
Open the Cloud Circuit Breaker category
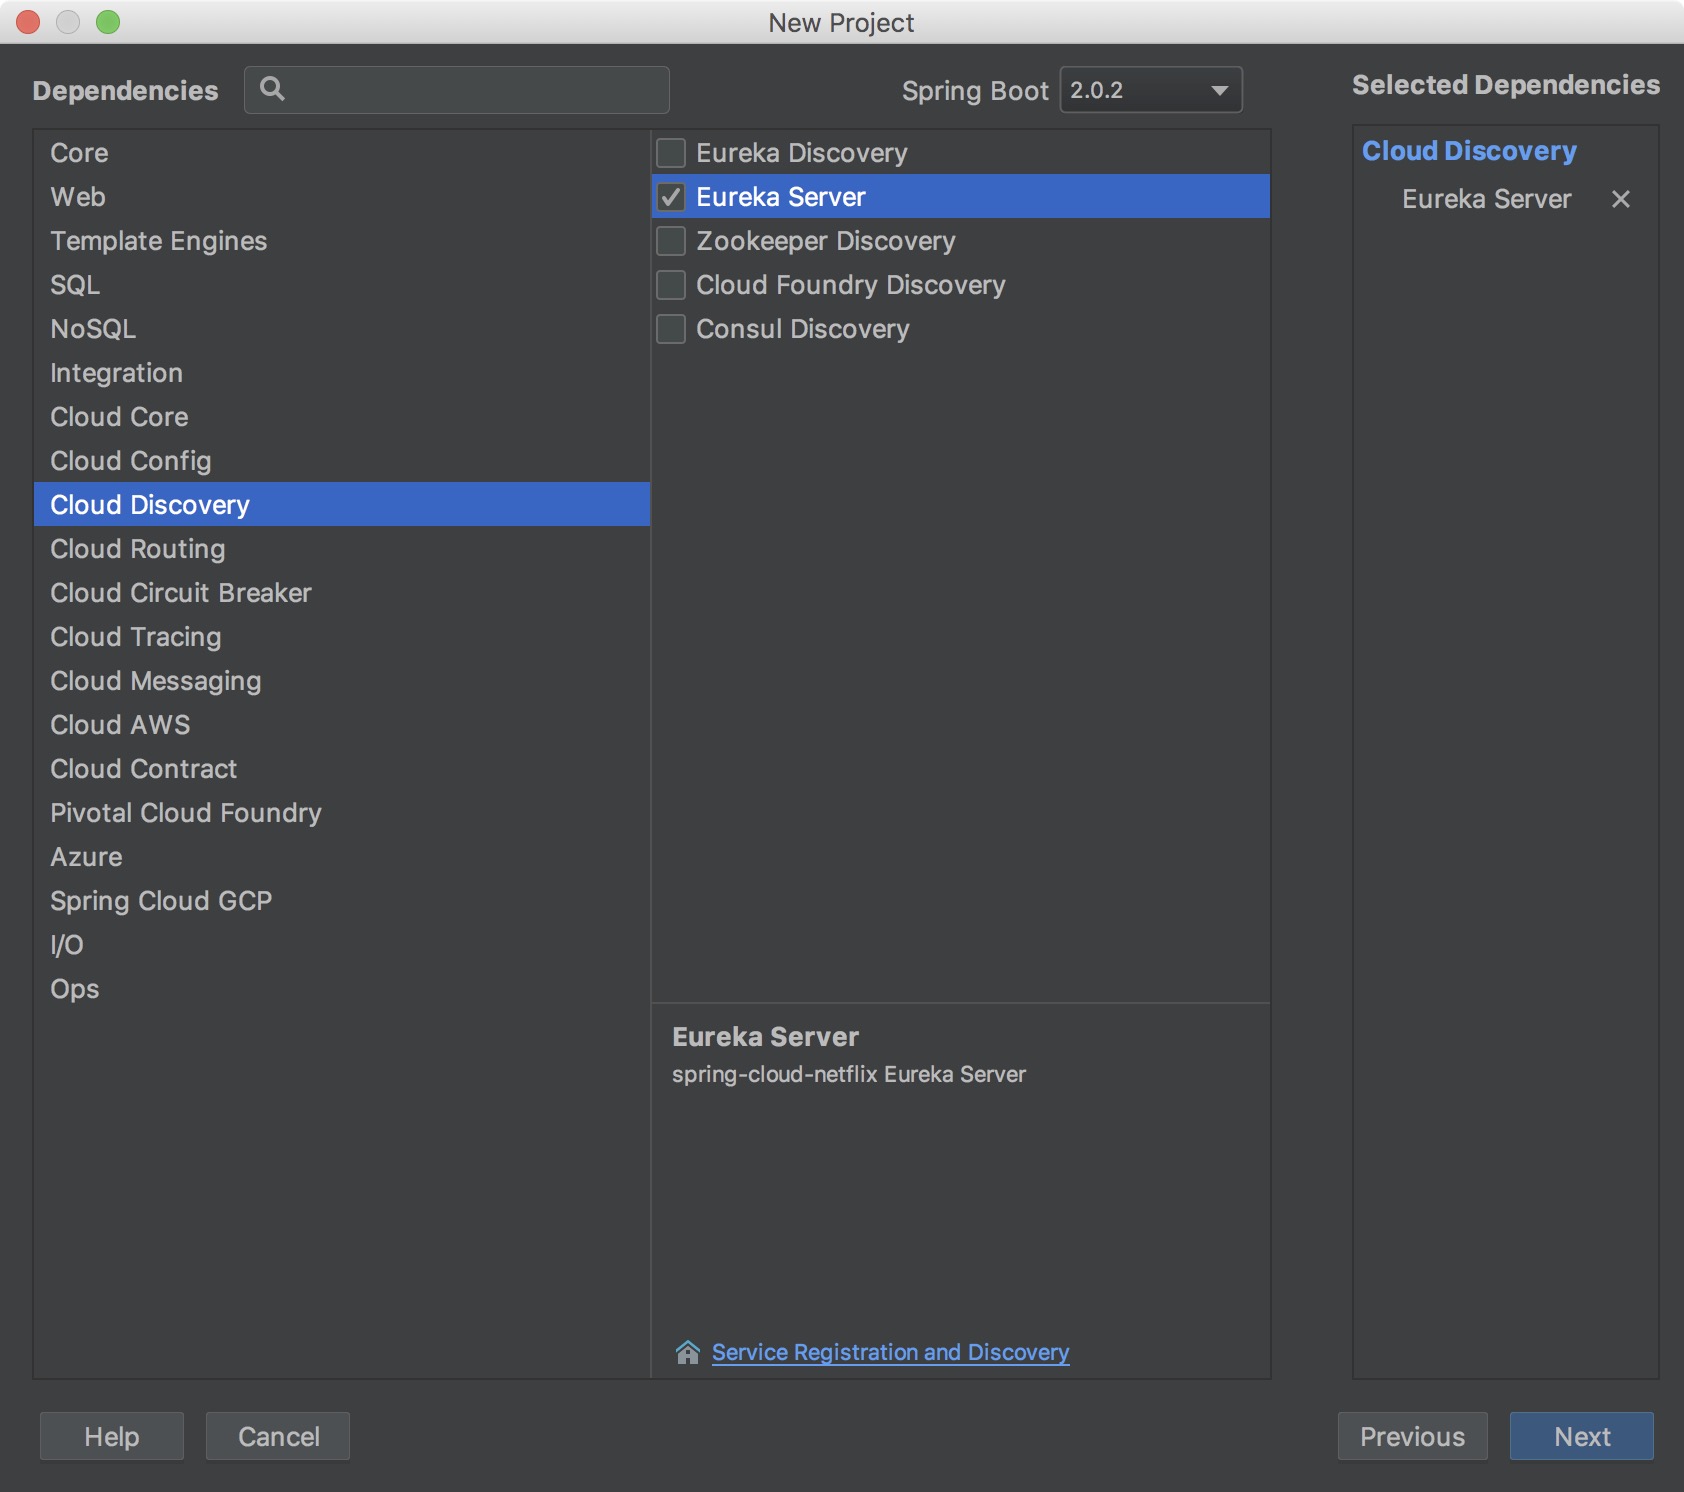point(342,593)
